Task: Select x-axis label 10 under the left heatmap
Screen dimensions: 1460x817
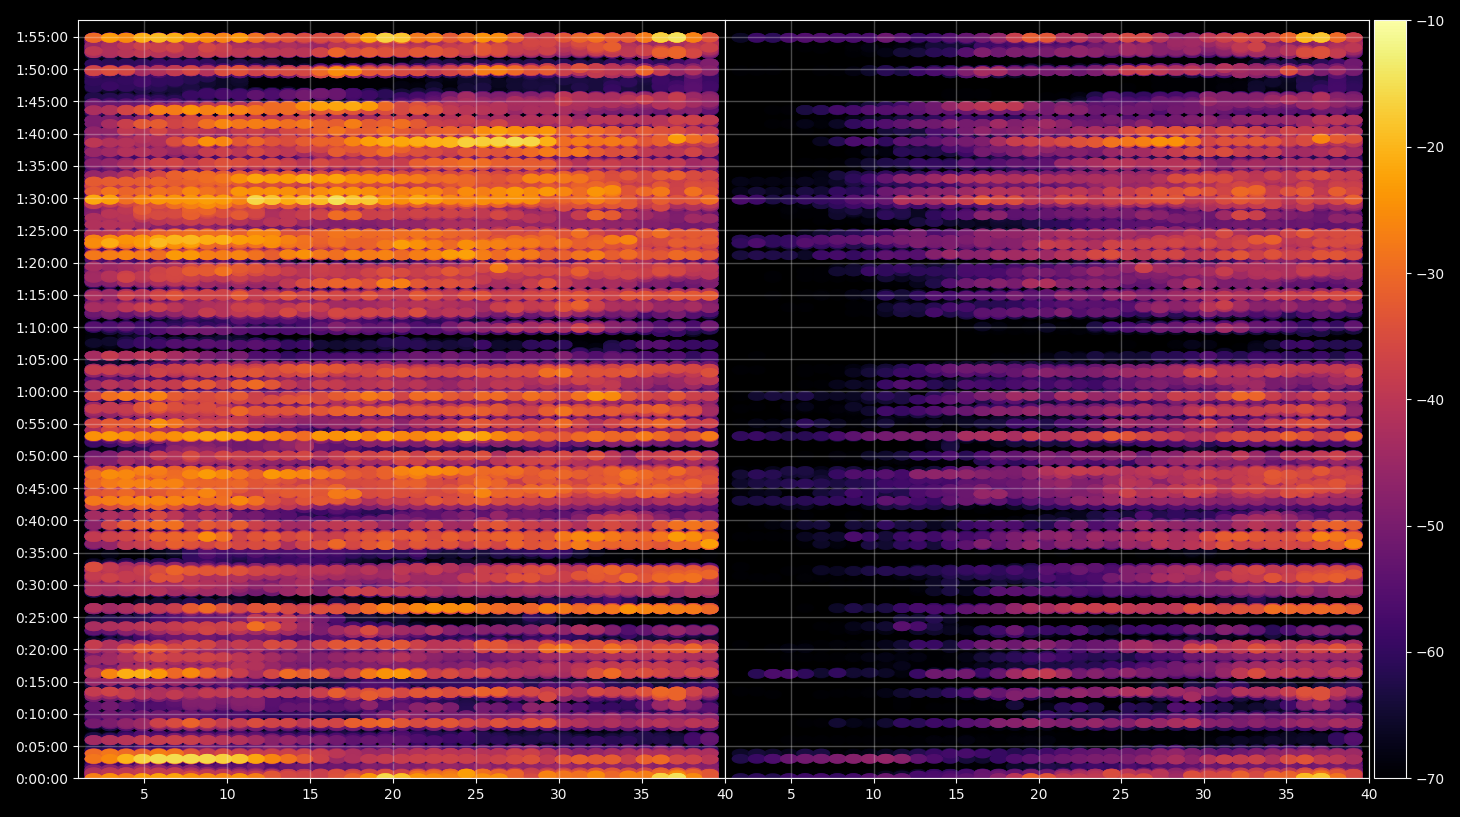Action: pyautogui.click(x=227, y=794)
